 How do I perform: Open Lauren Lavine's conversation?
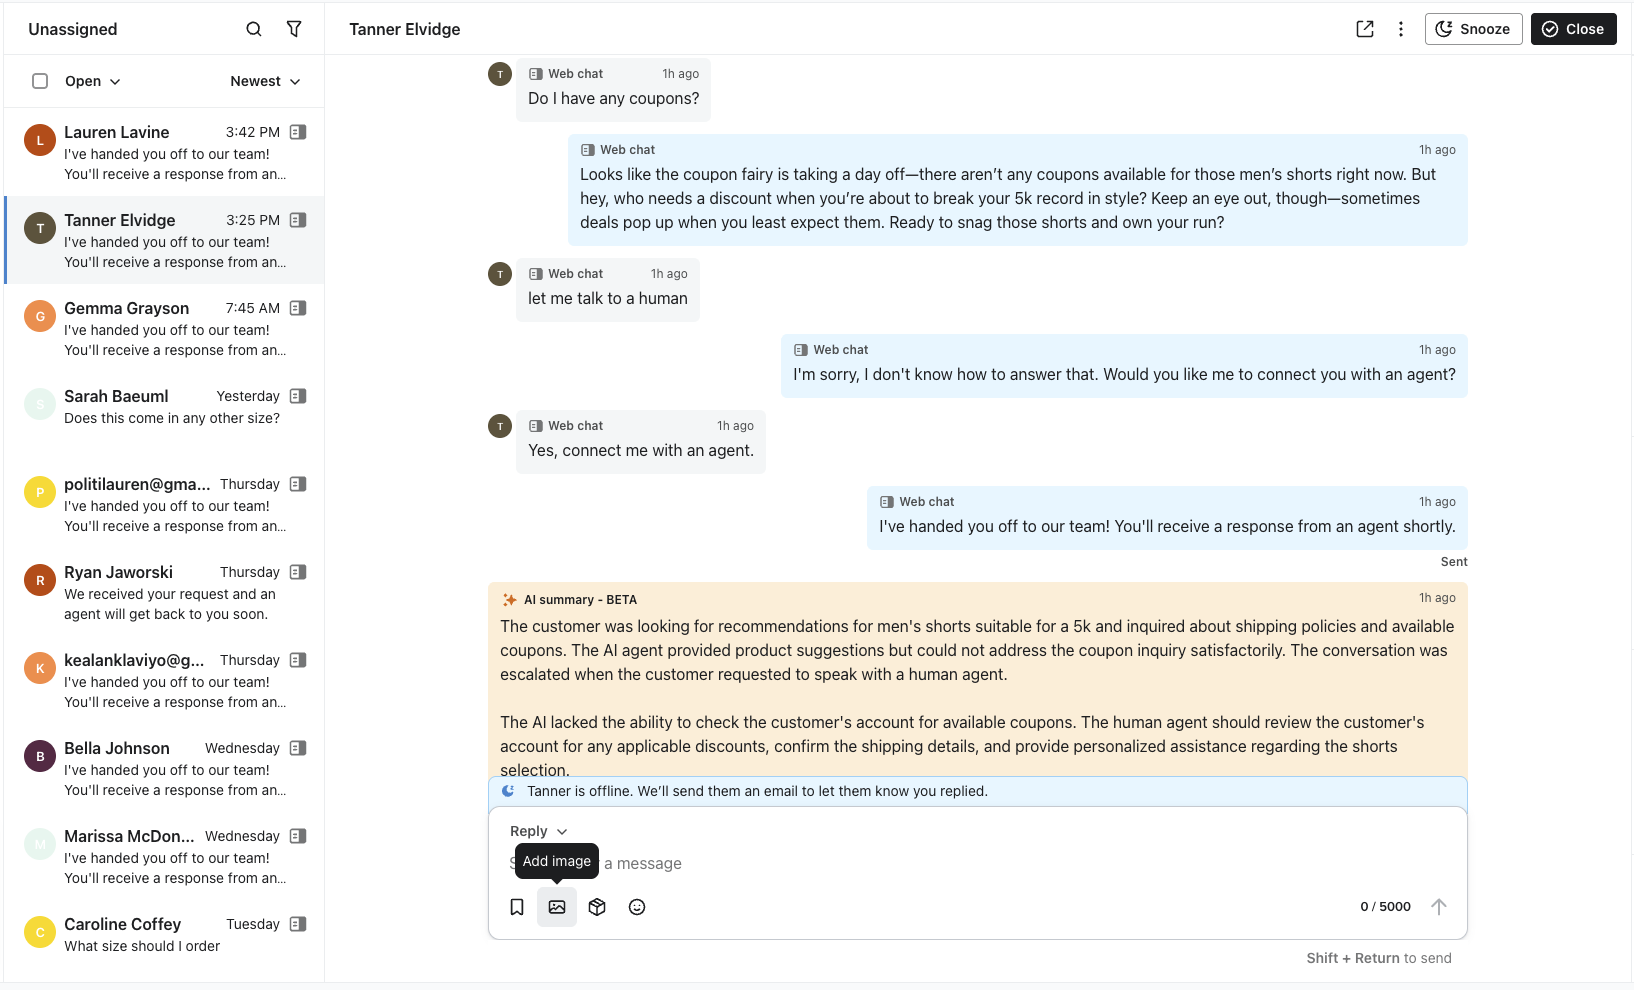[165, 152]
